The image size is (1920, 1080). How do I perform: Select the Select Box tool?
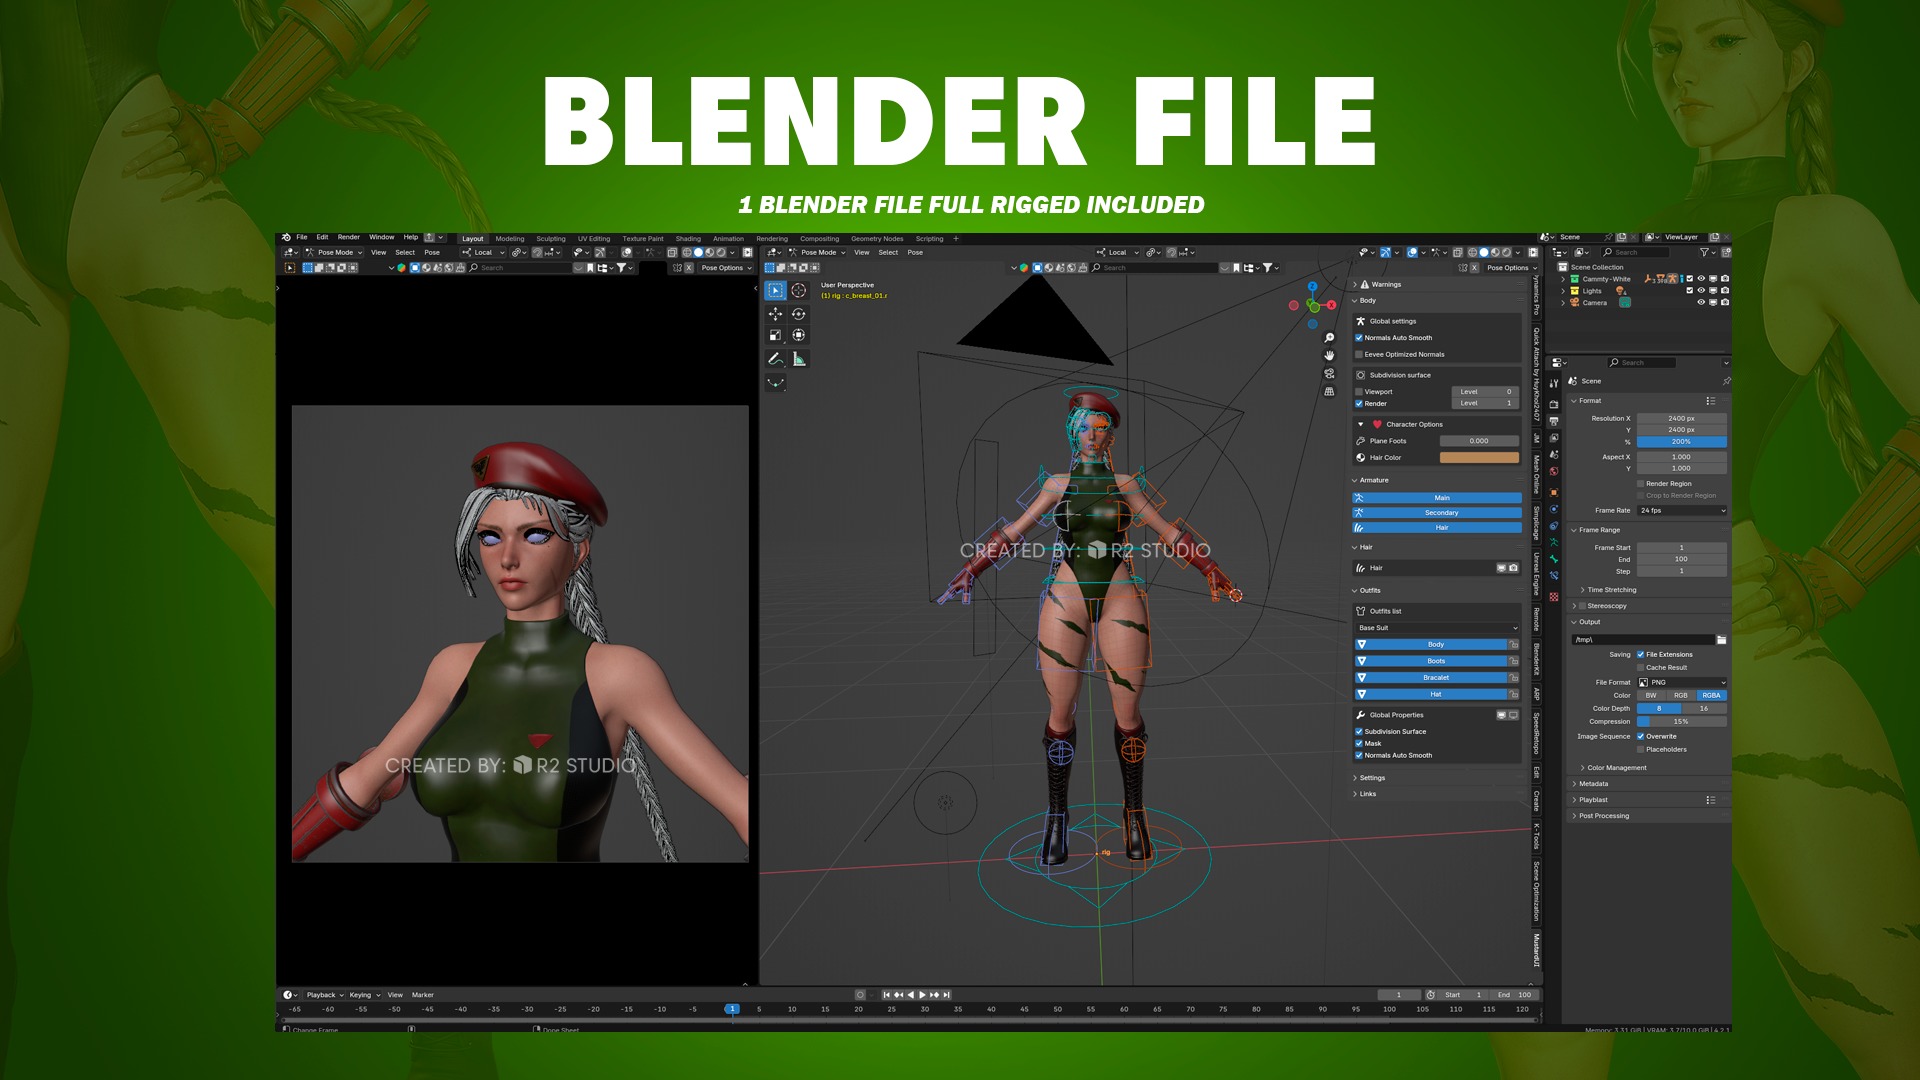pos(775,290)
